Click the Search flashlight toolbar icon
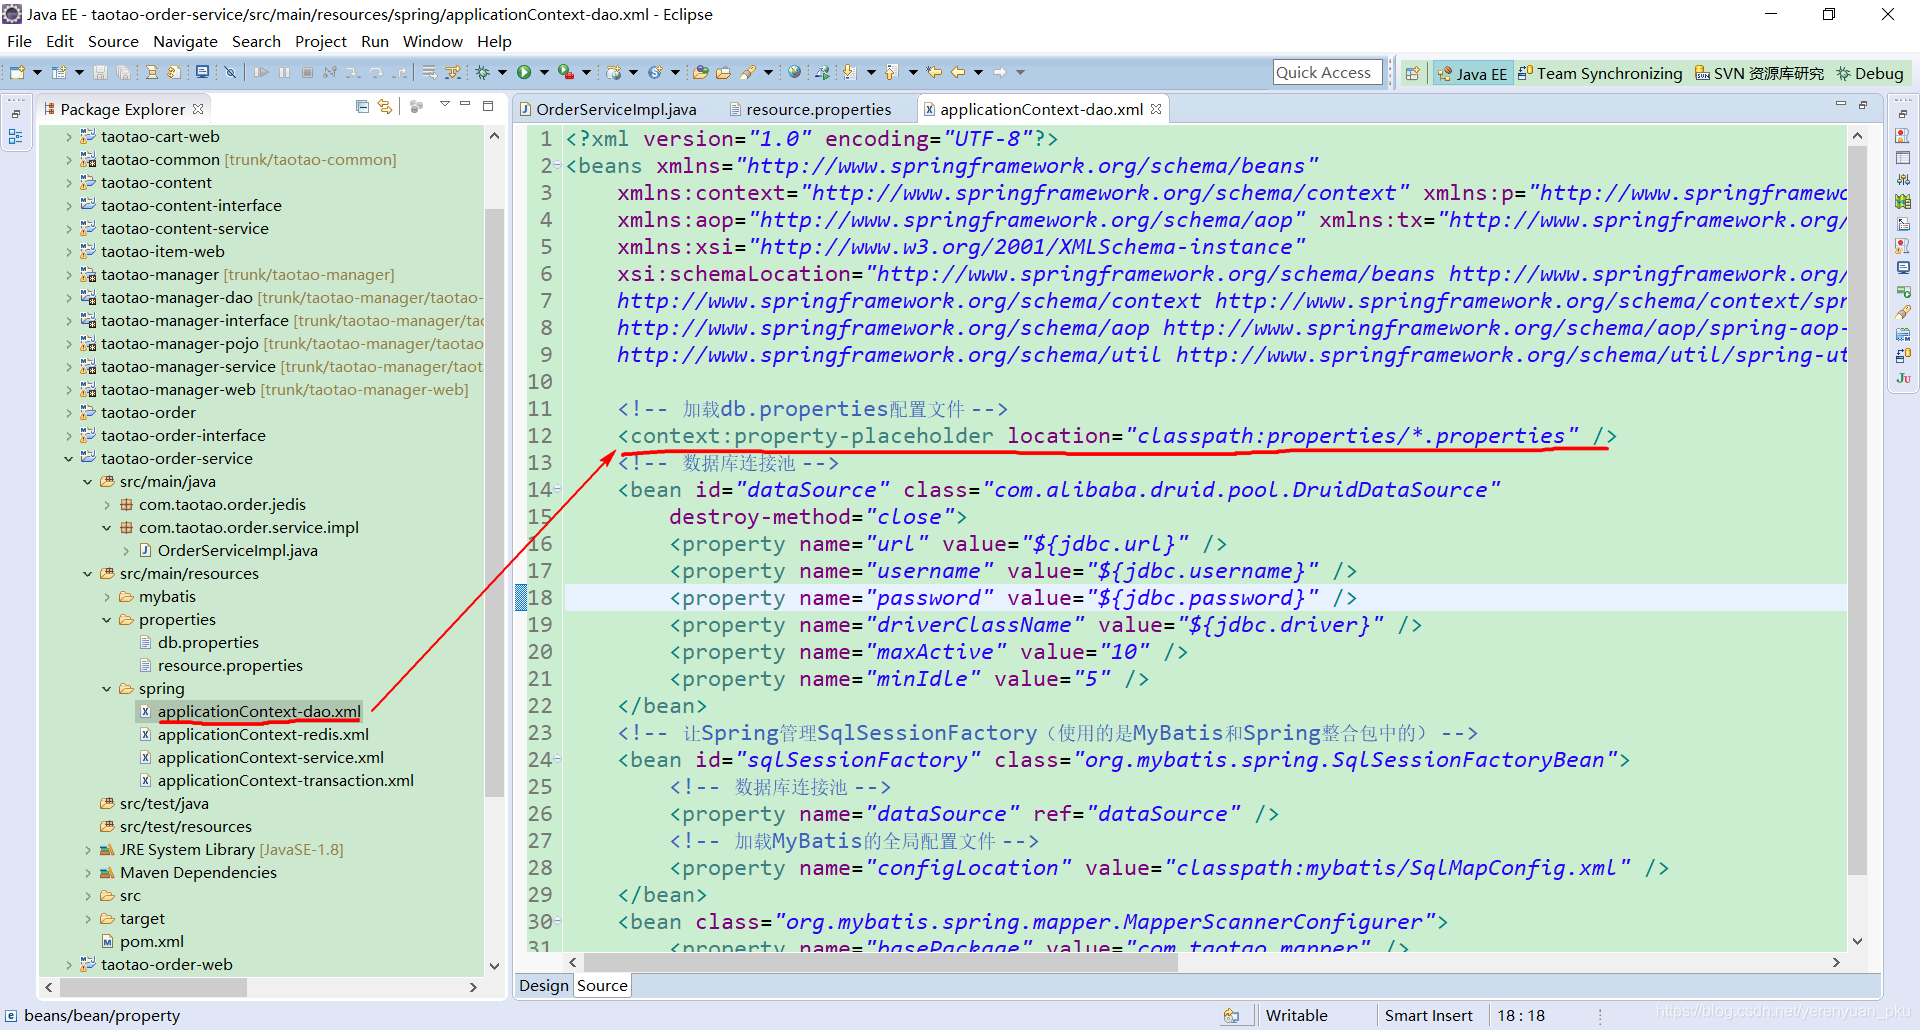This screenshot has height=1030, width=1920. [x=748, y=72]
